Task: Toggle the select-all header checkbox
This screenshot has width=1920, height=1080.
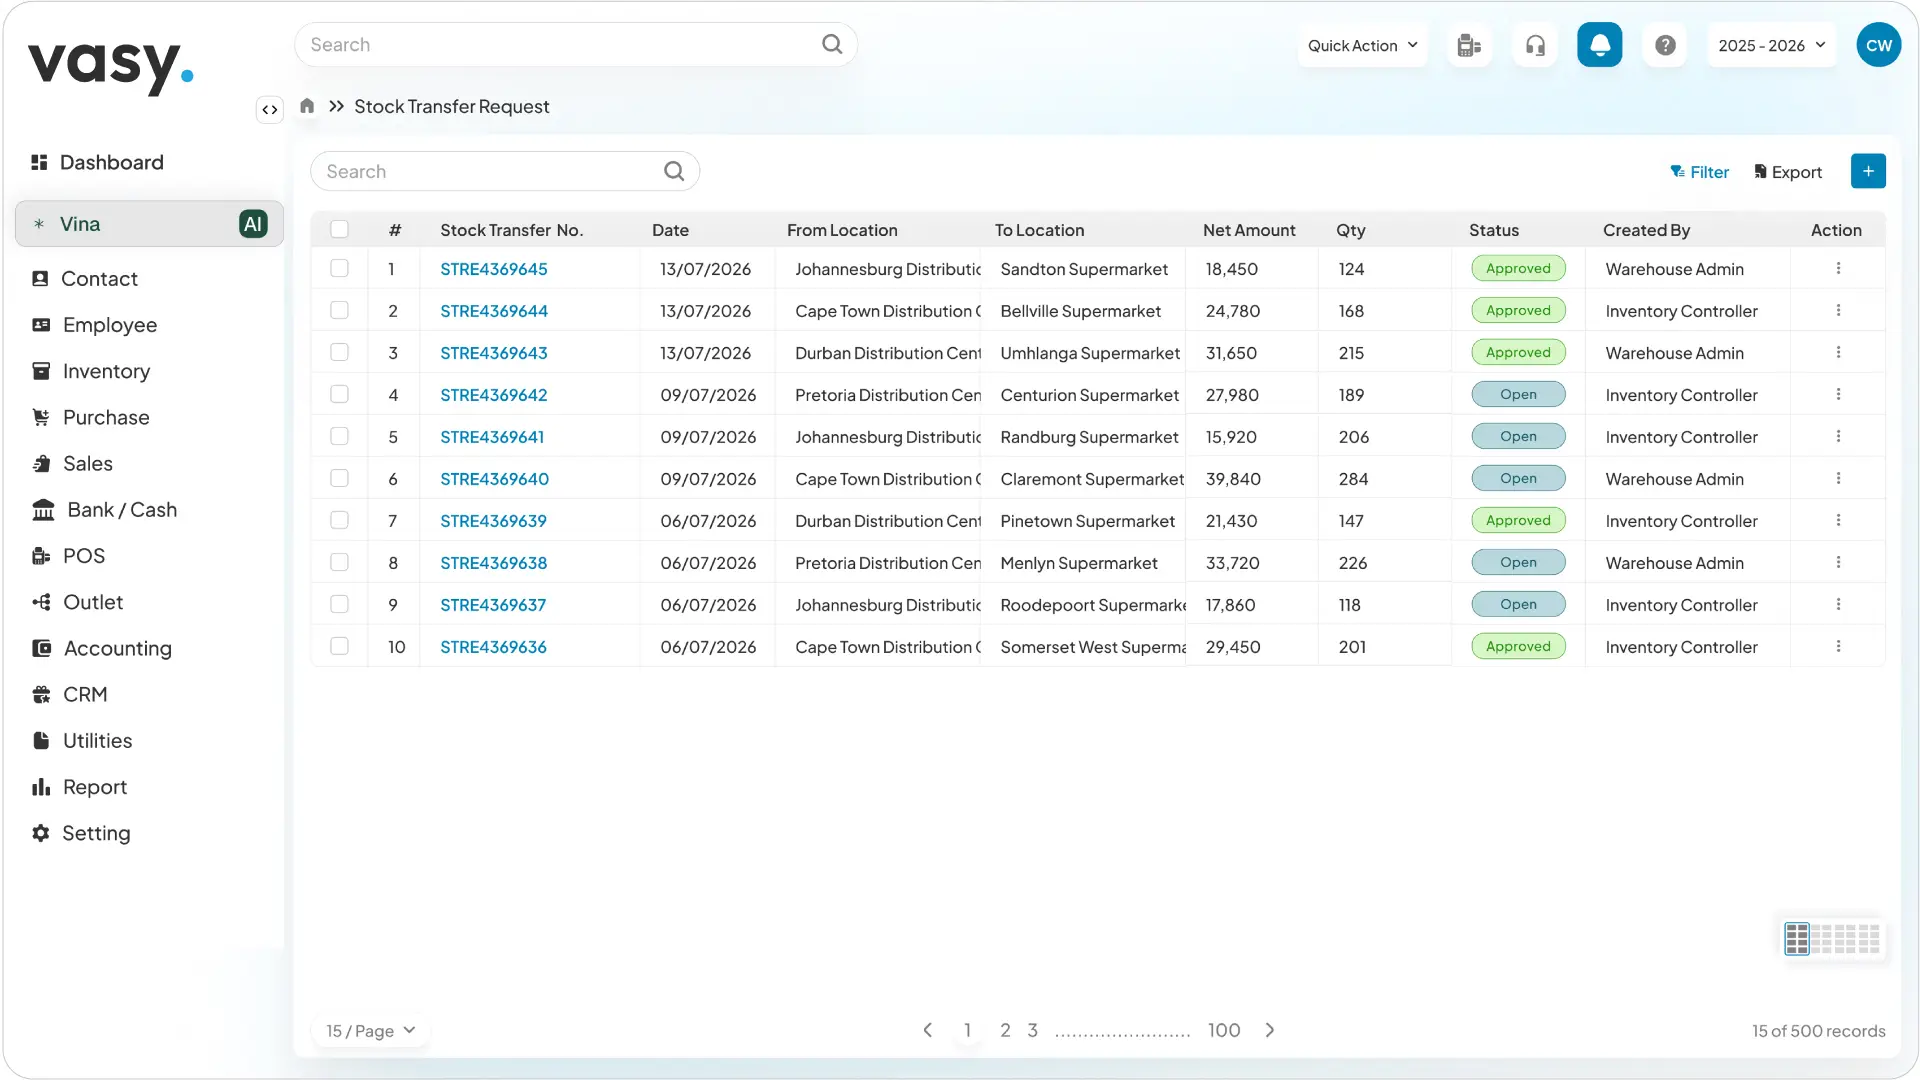Action: (x=340, y=230)
